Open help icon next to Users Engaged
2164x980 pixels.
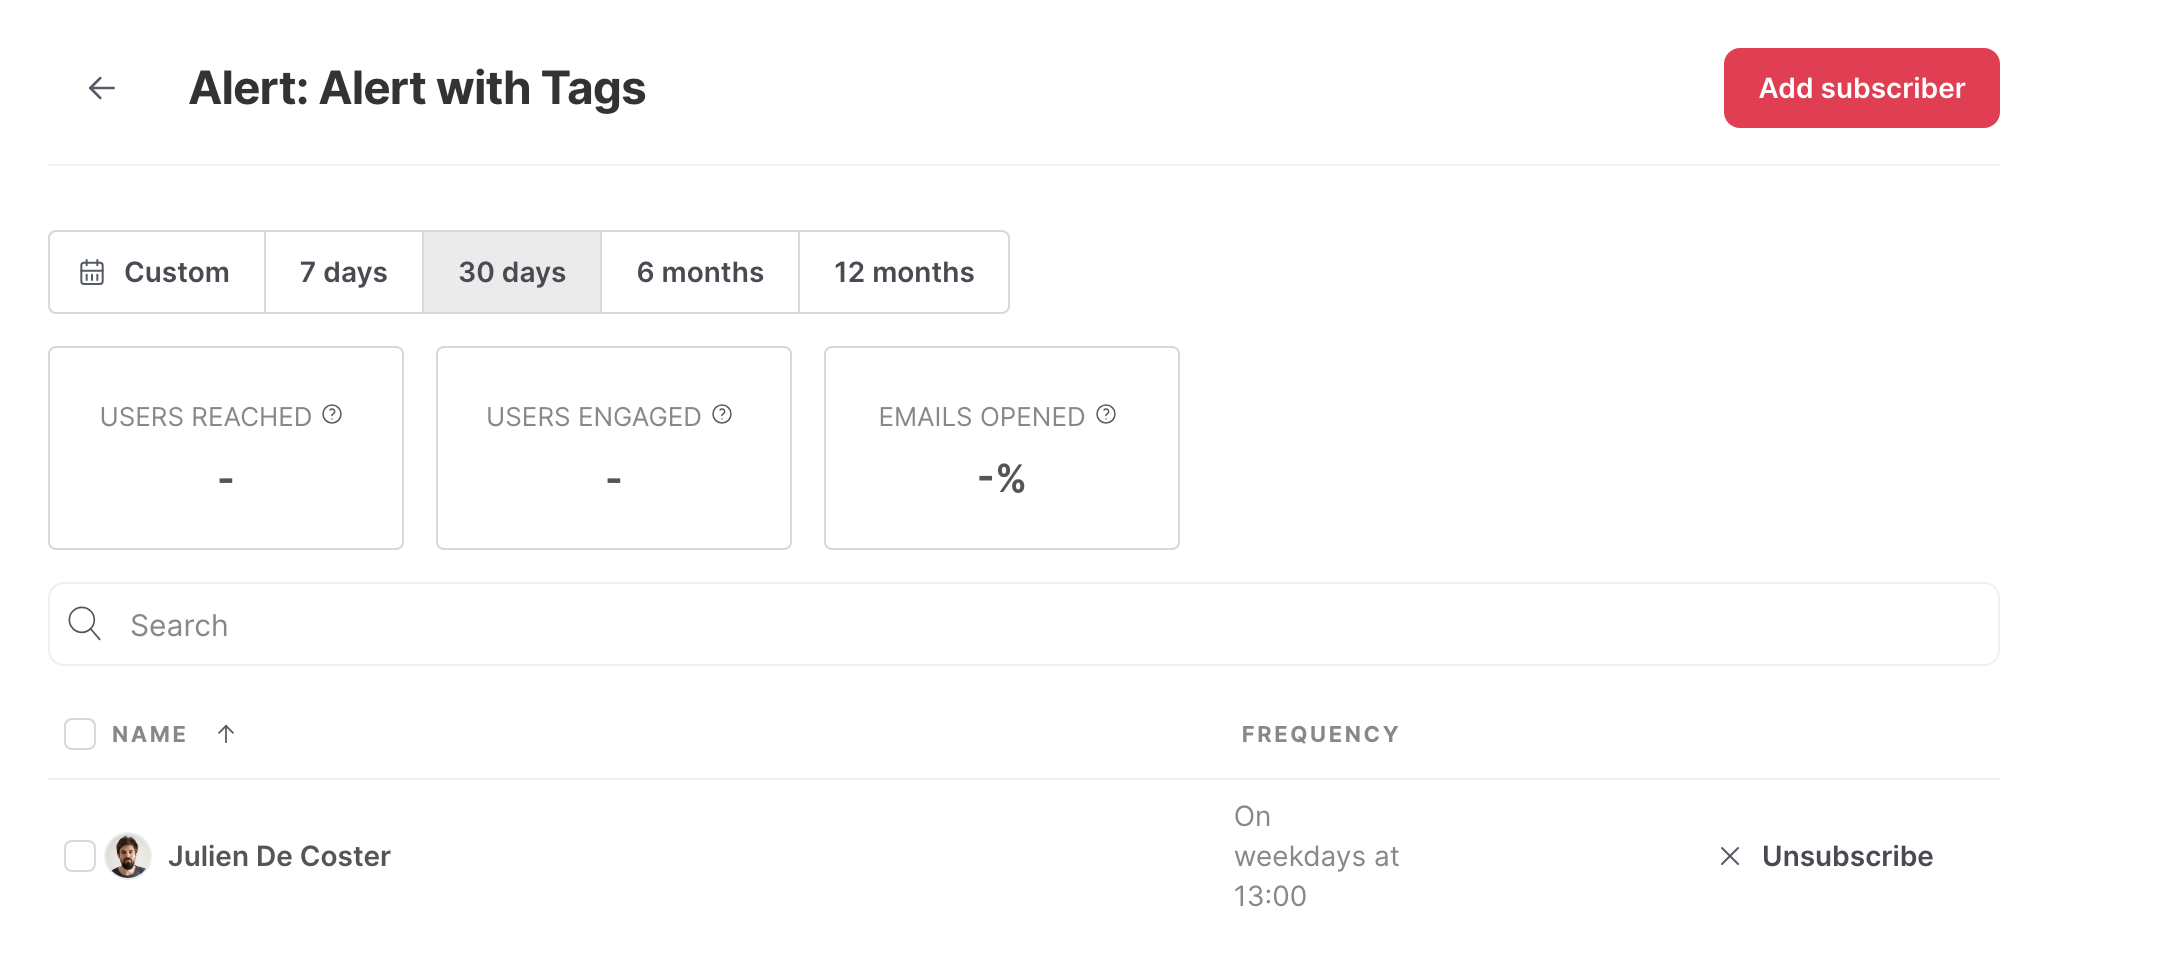(722, 414)
